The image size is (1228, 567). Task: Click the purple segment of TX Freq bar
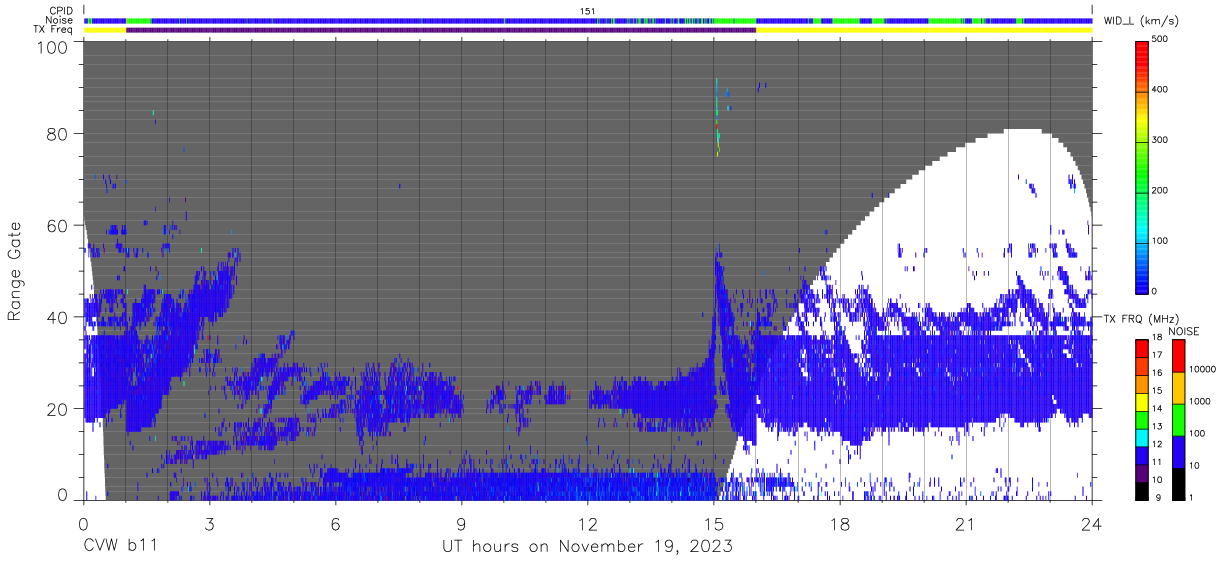(x=441, y=30)
